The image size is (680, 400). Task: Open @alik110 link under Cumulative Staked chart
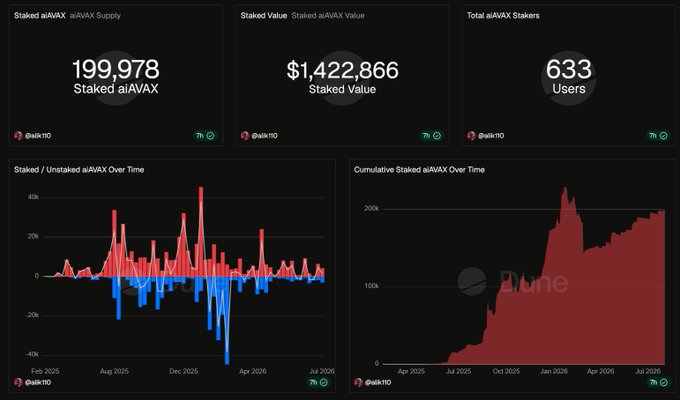click(x=378, y=382)
